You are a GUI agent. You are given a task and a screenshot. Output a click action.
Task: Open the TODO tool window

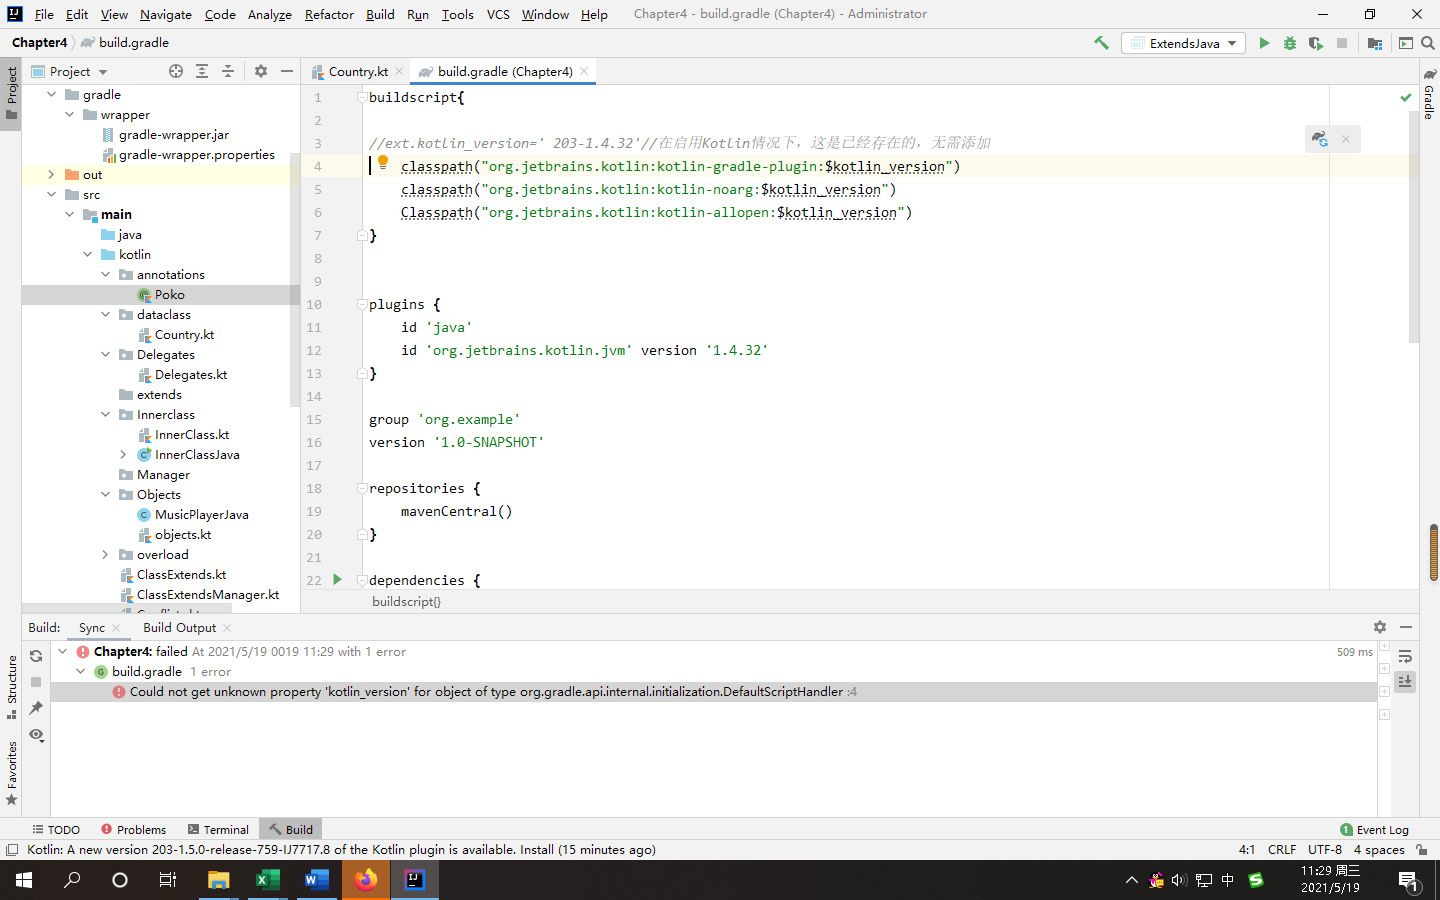point(56,829)
